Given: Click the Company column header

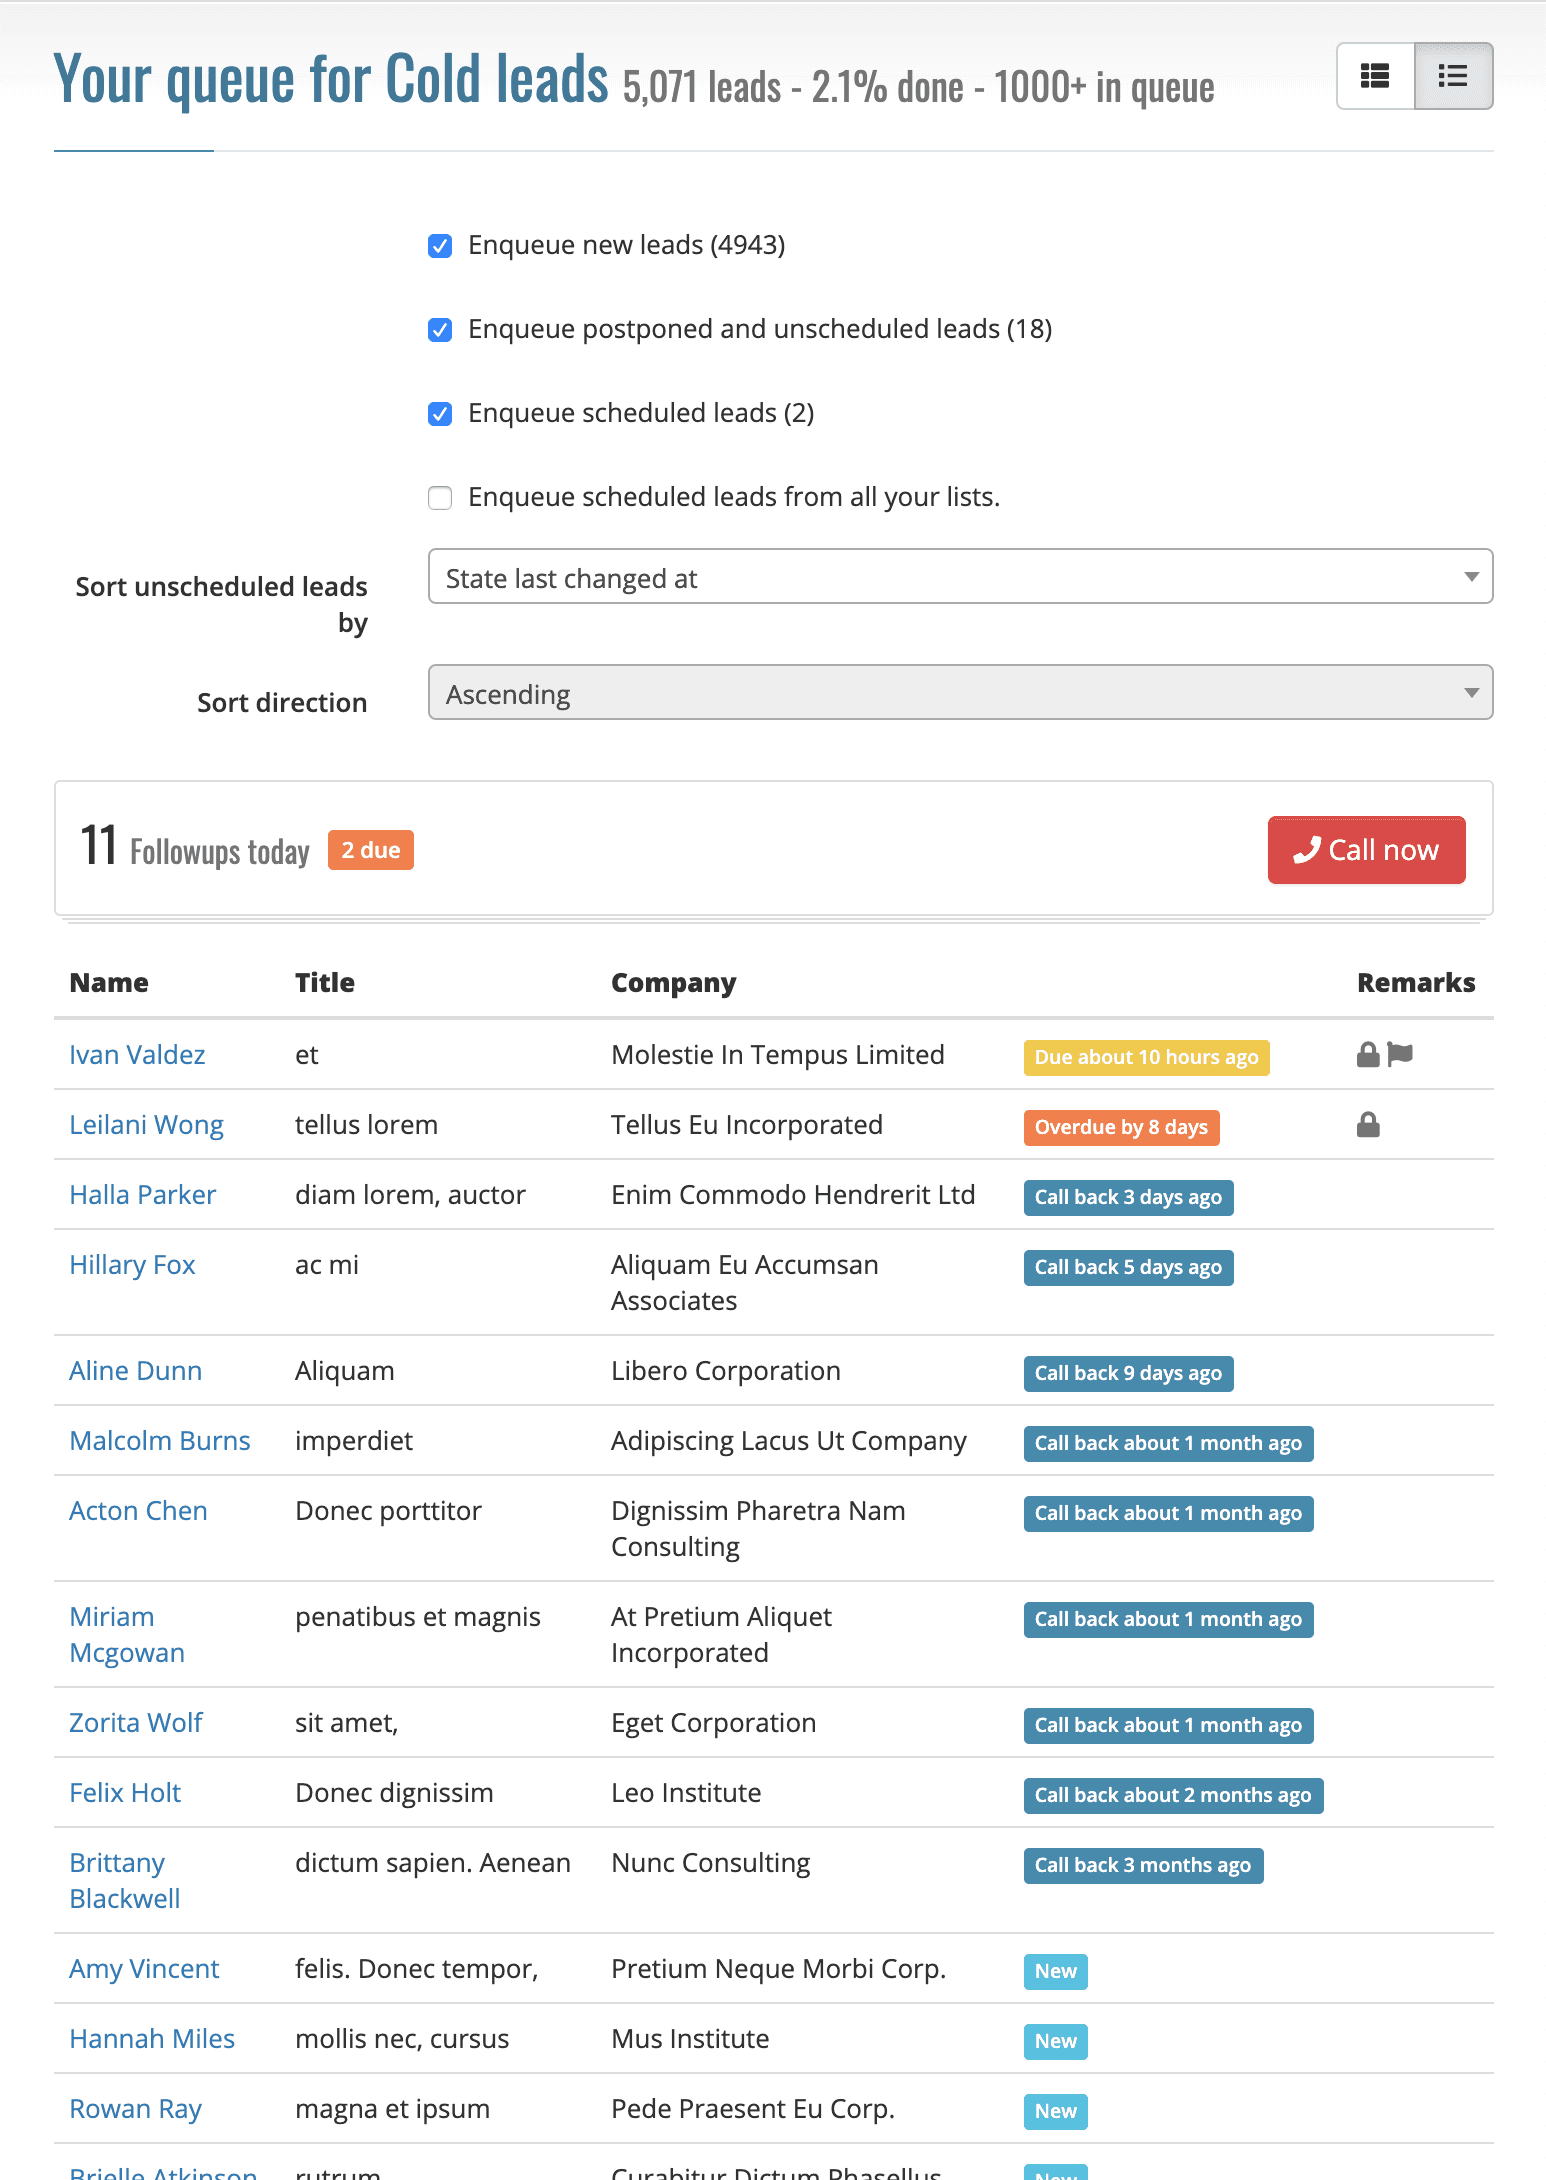Looking at the screenshot, I should click(673, 983).
